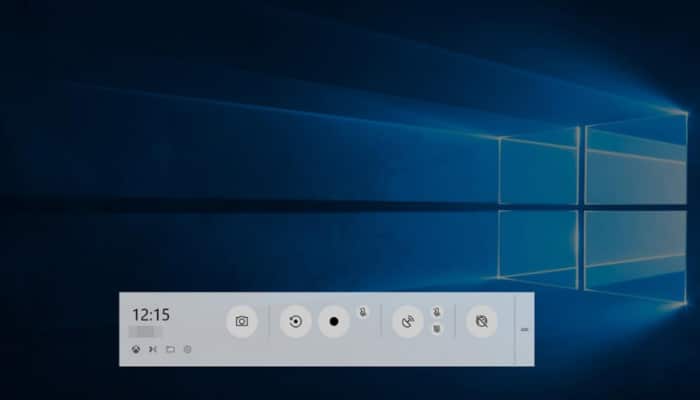This screenshot has width=700, height=400.
Task: Take a screenshot with the camera button
Action: tap(242, 321)
